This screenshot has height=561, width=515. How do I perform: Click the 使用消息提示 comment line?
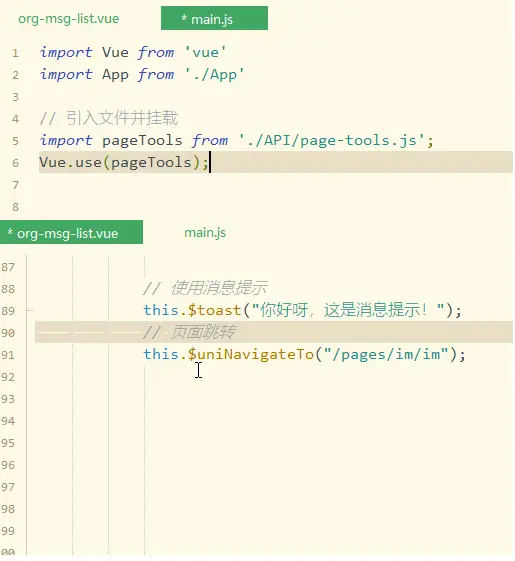[205, 288]
